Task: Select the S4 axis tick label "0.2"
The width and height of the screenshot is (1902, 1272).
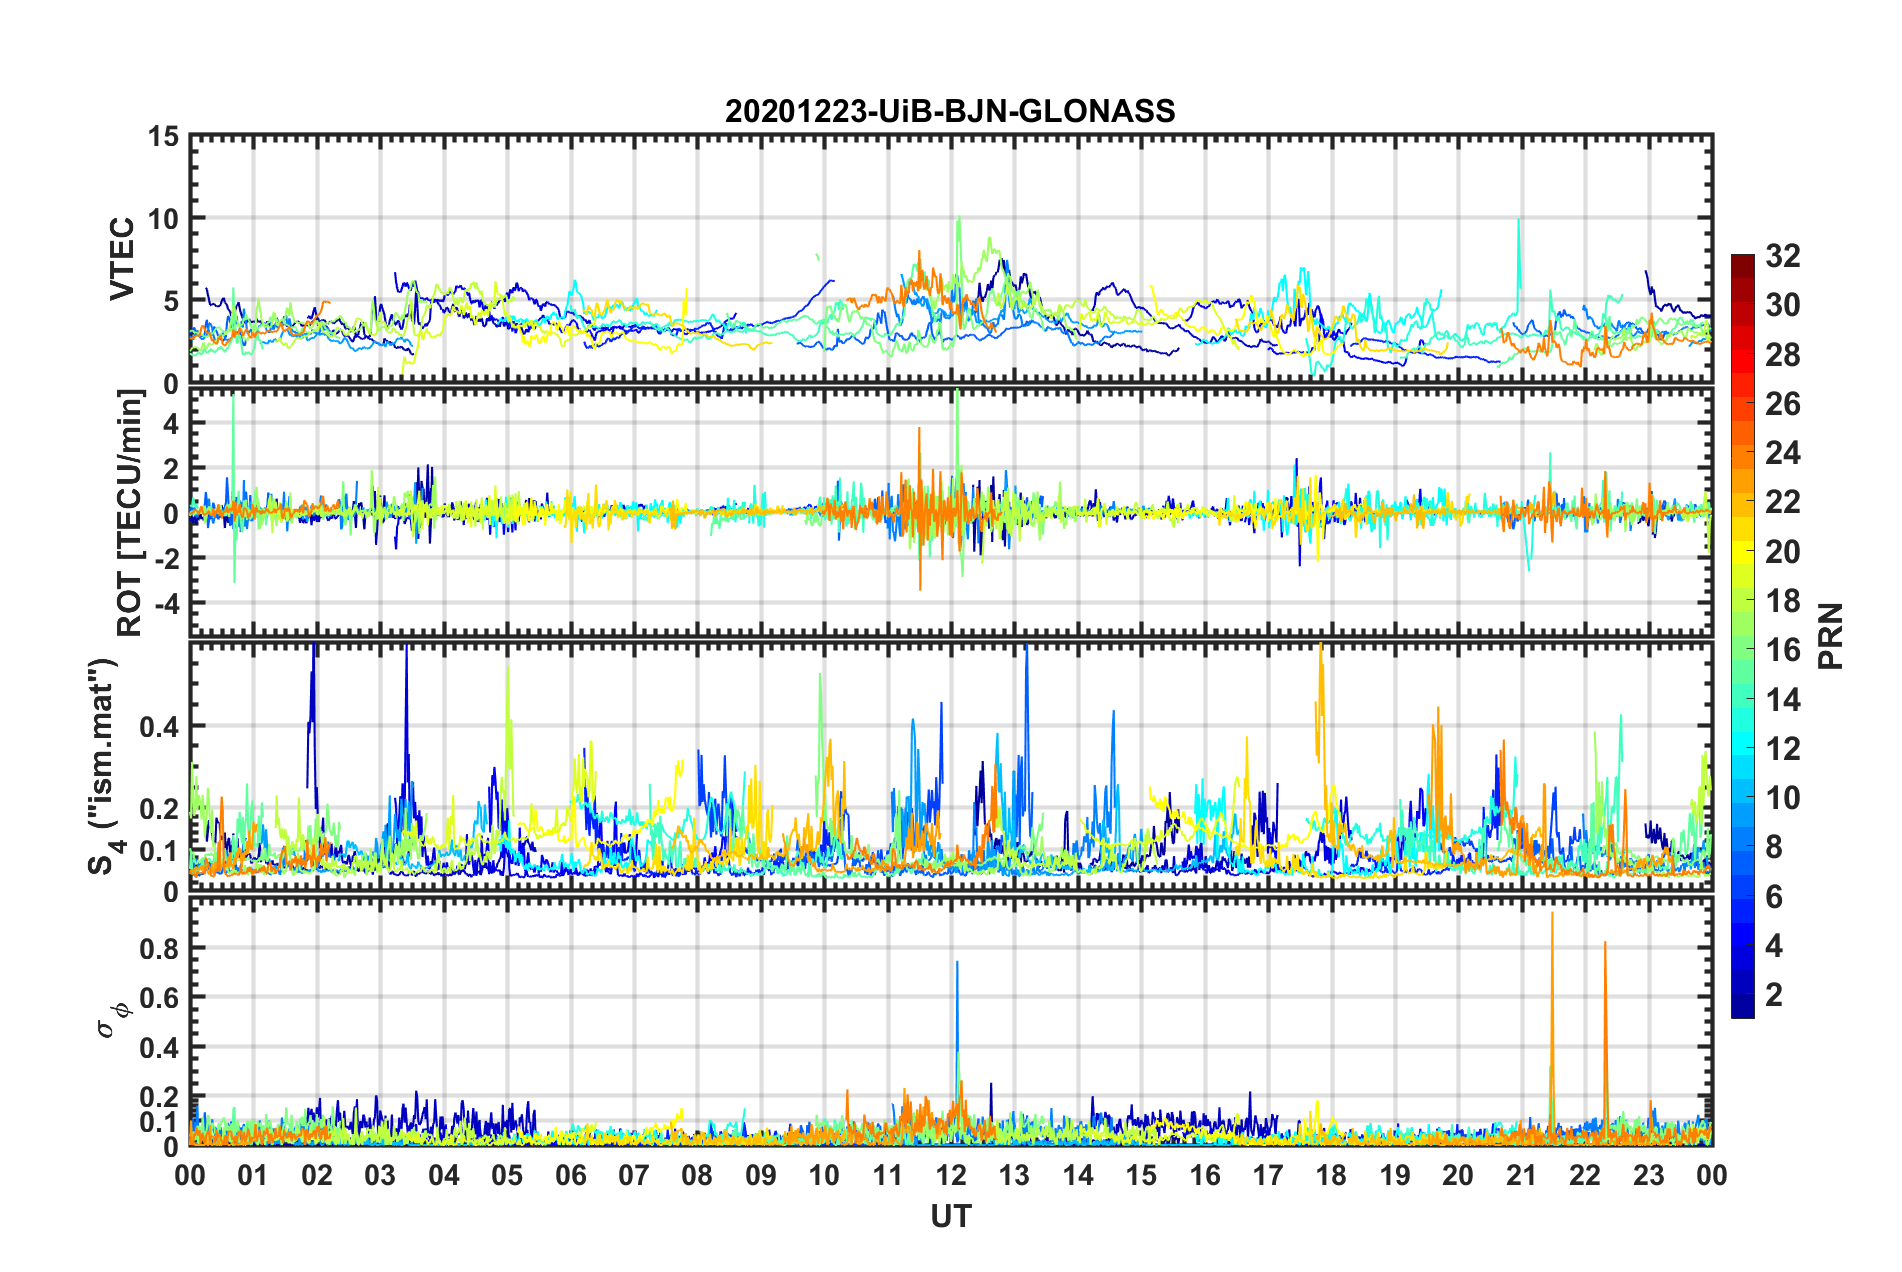Action: [159, 809]
